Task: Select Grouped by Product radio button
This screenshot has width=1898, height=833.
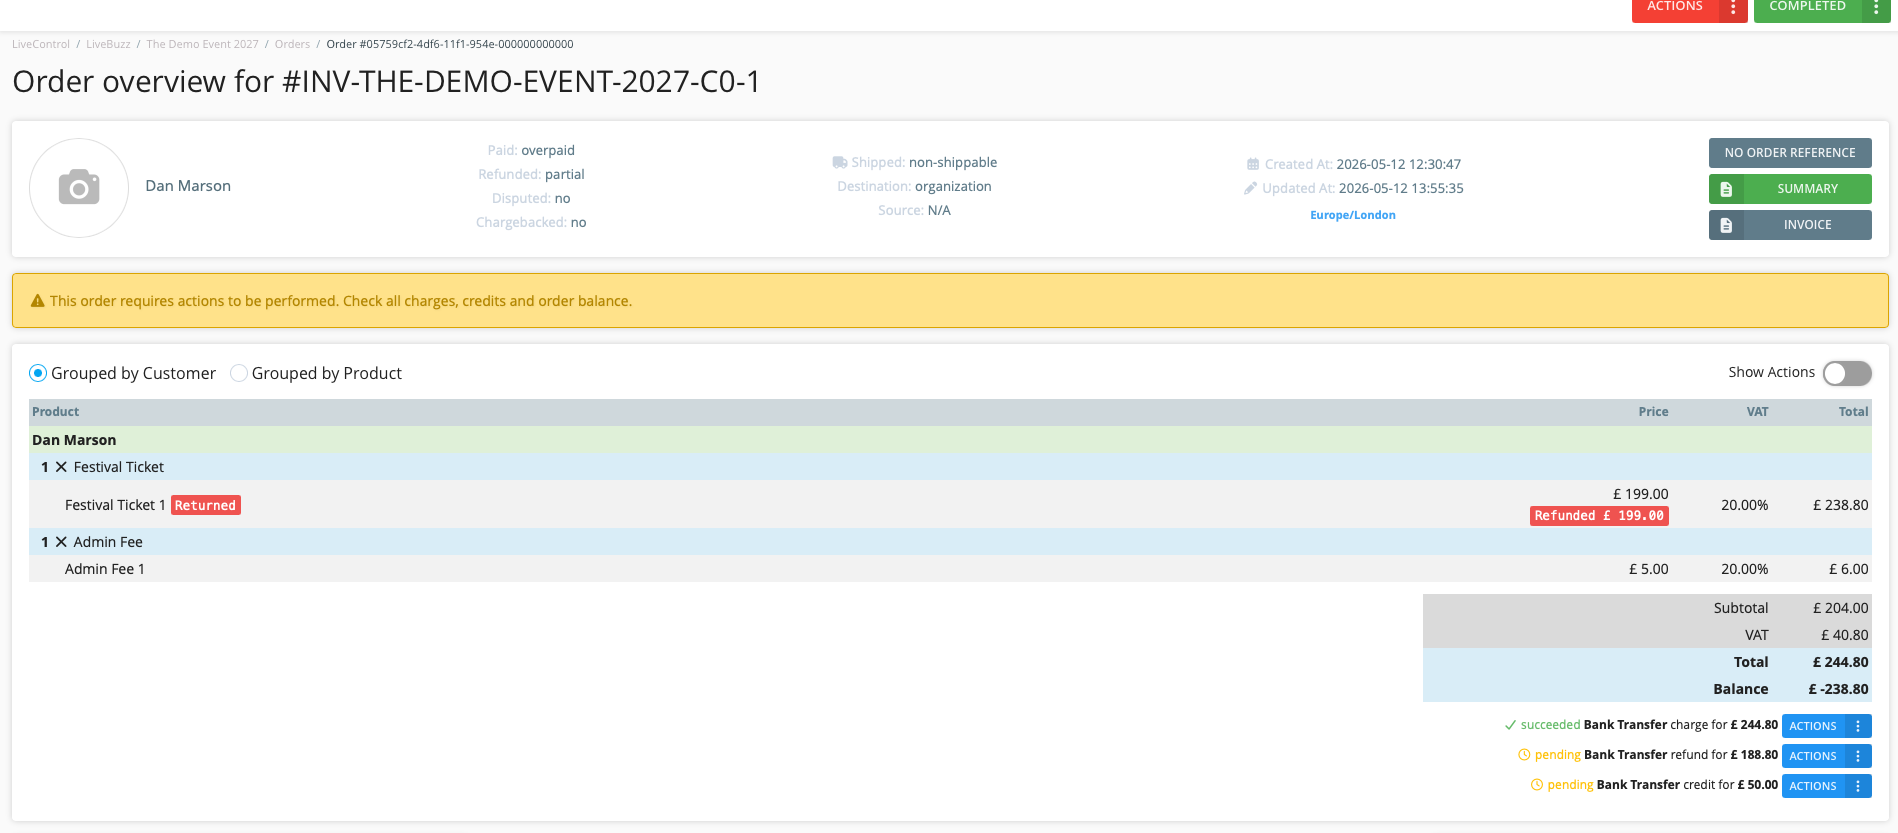Action: [239, 373]
